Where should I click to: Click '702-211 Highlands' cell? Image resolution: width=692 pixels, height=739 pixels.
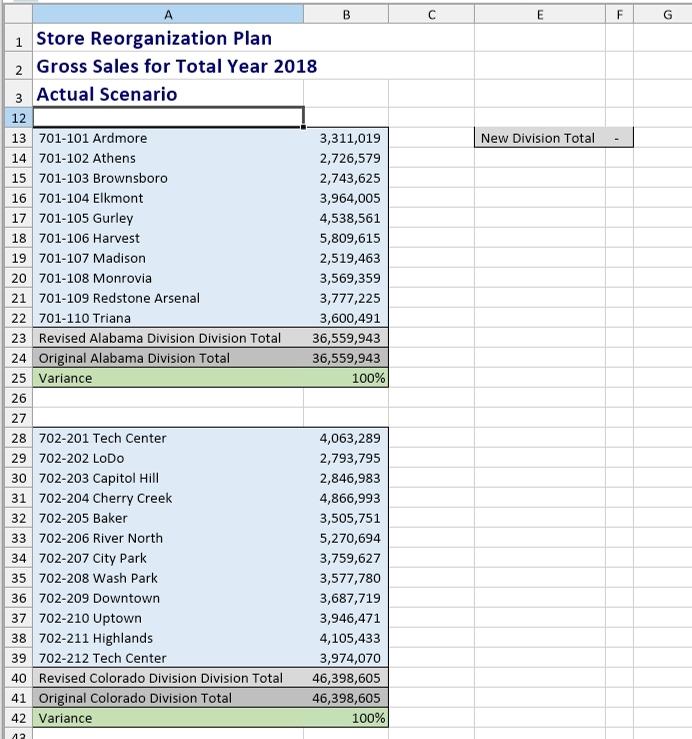pos(168,638)
